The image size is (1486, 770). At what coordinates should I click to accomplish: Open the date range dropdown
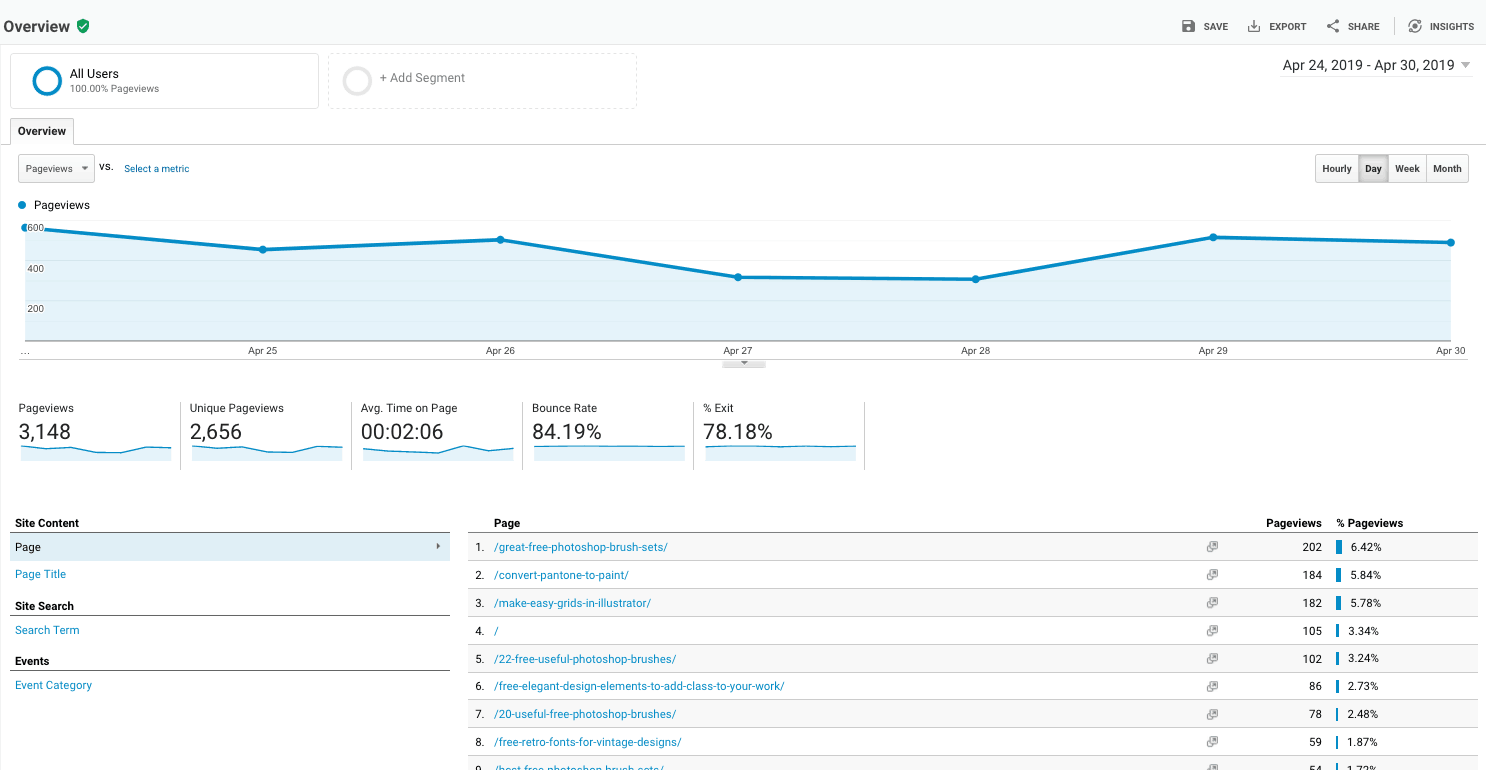(1376, 64)
